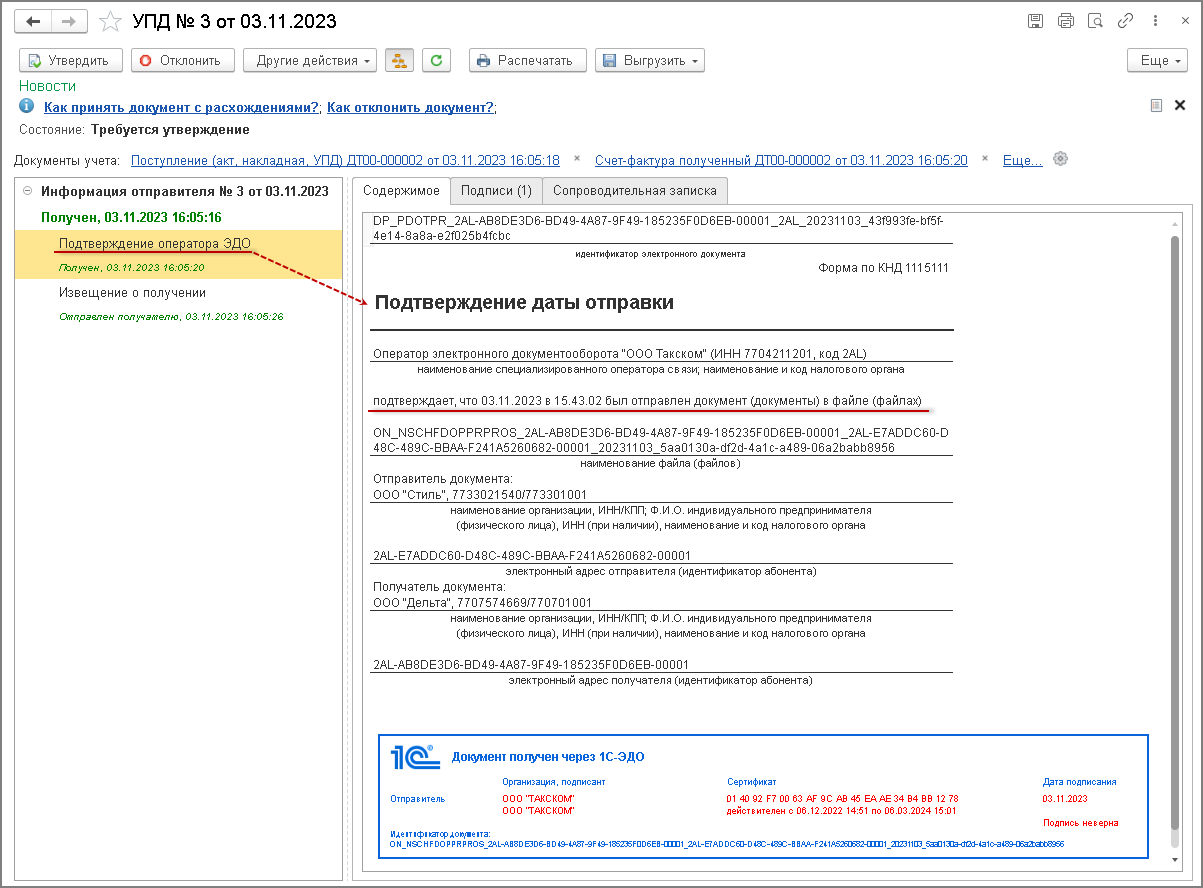This screenshot has height=888, width=1203.
Task: Click the blue info icon
Action: 27,106
